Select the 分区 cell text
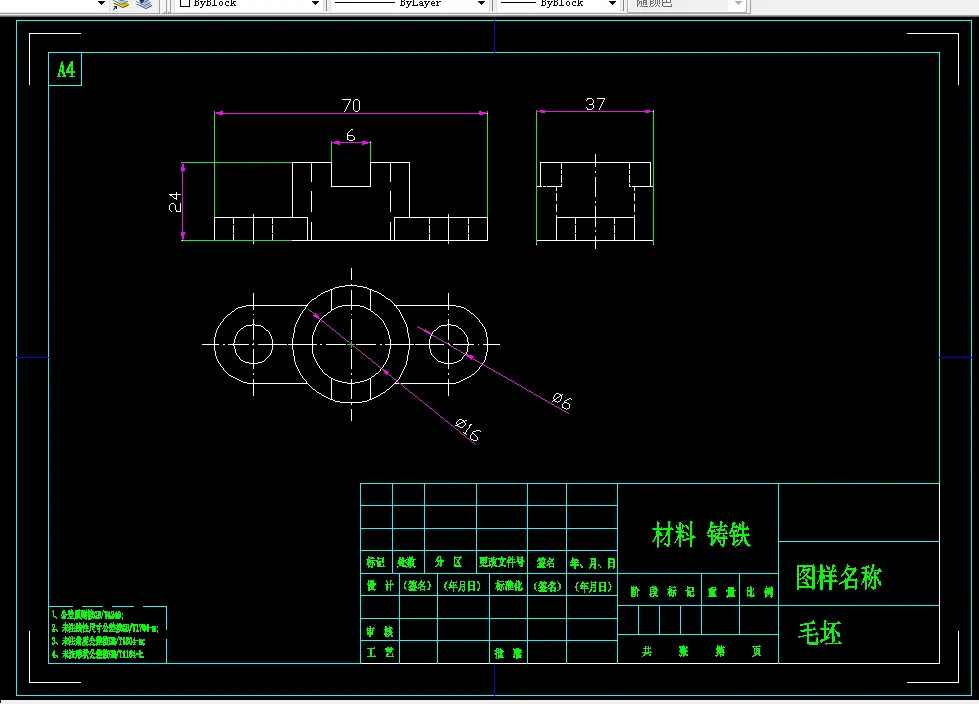This screenshot has height=704, width=979. pos(448,562)
